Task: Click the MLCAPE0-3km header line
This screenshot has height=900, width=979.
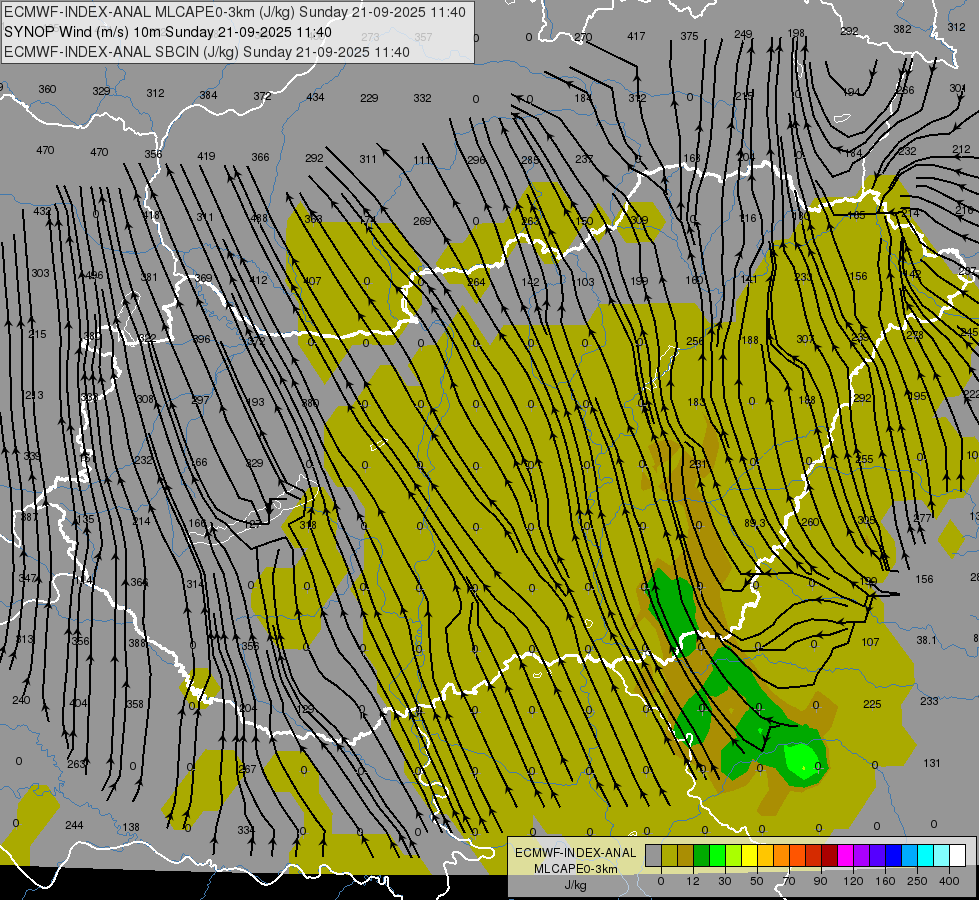Action: click(235, 12)
